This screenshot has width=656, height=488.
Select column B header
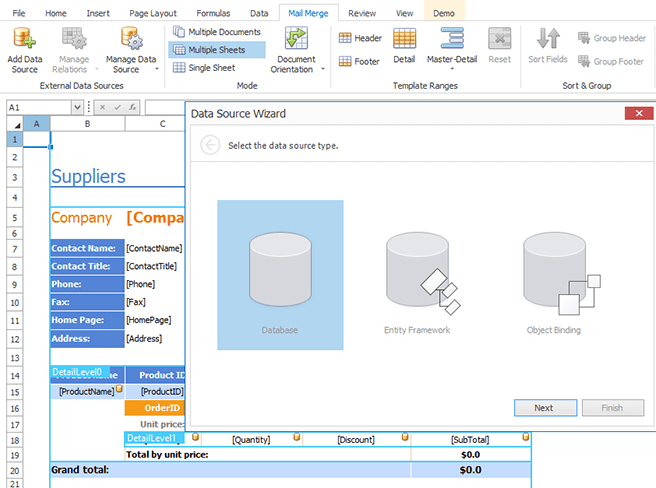coord(87,124)
